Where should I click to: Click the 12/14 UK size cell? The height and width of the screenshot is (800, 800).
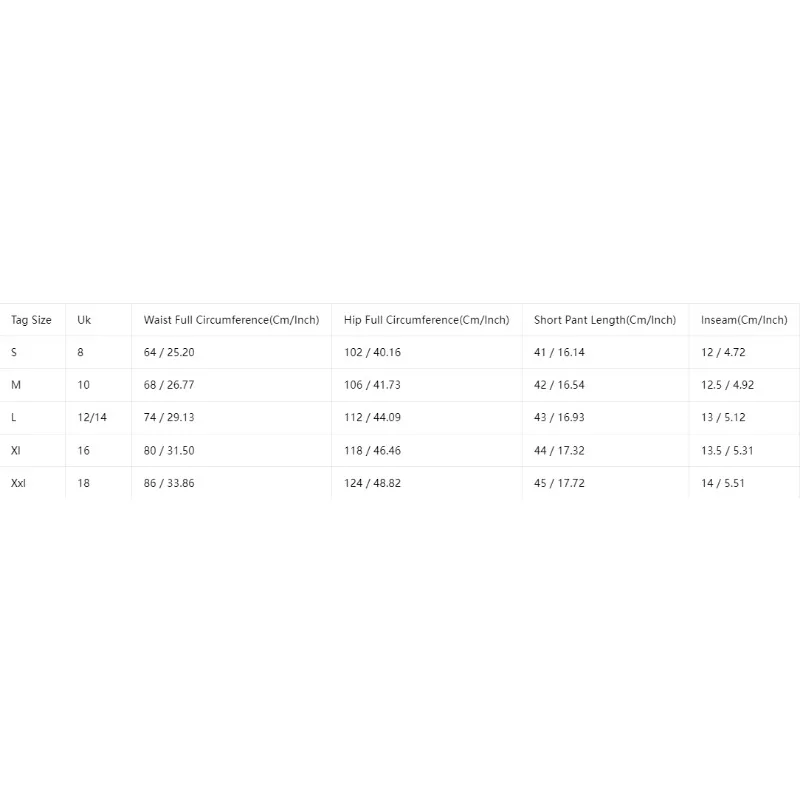[x=92, y=417]
